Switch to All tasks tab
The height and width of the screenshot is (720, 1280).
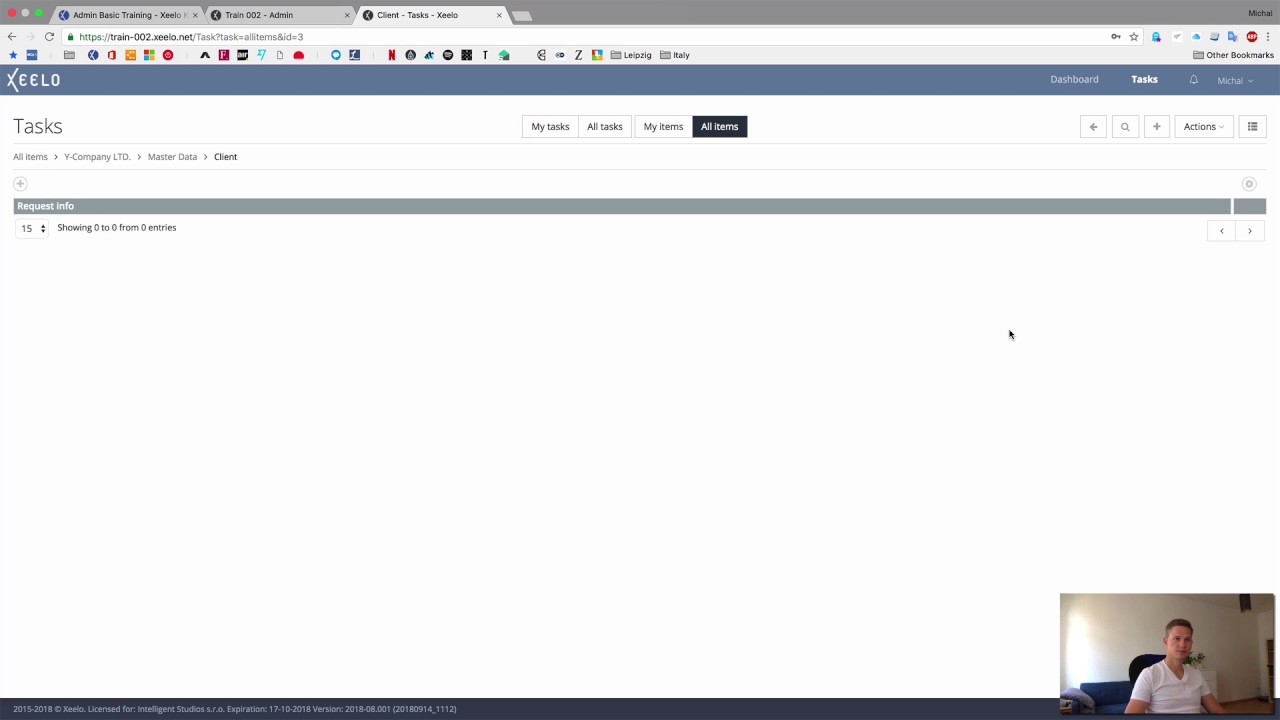click(604, 127)
